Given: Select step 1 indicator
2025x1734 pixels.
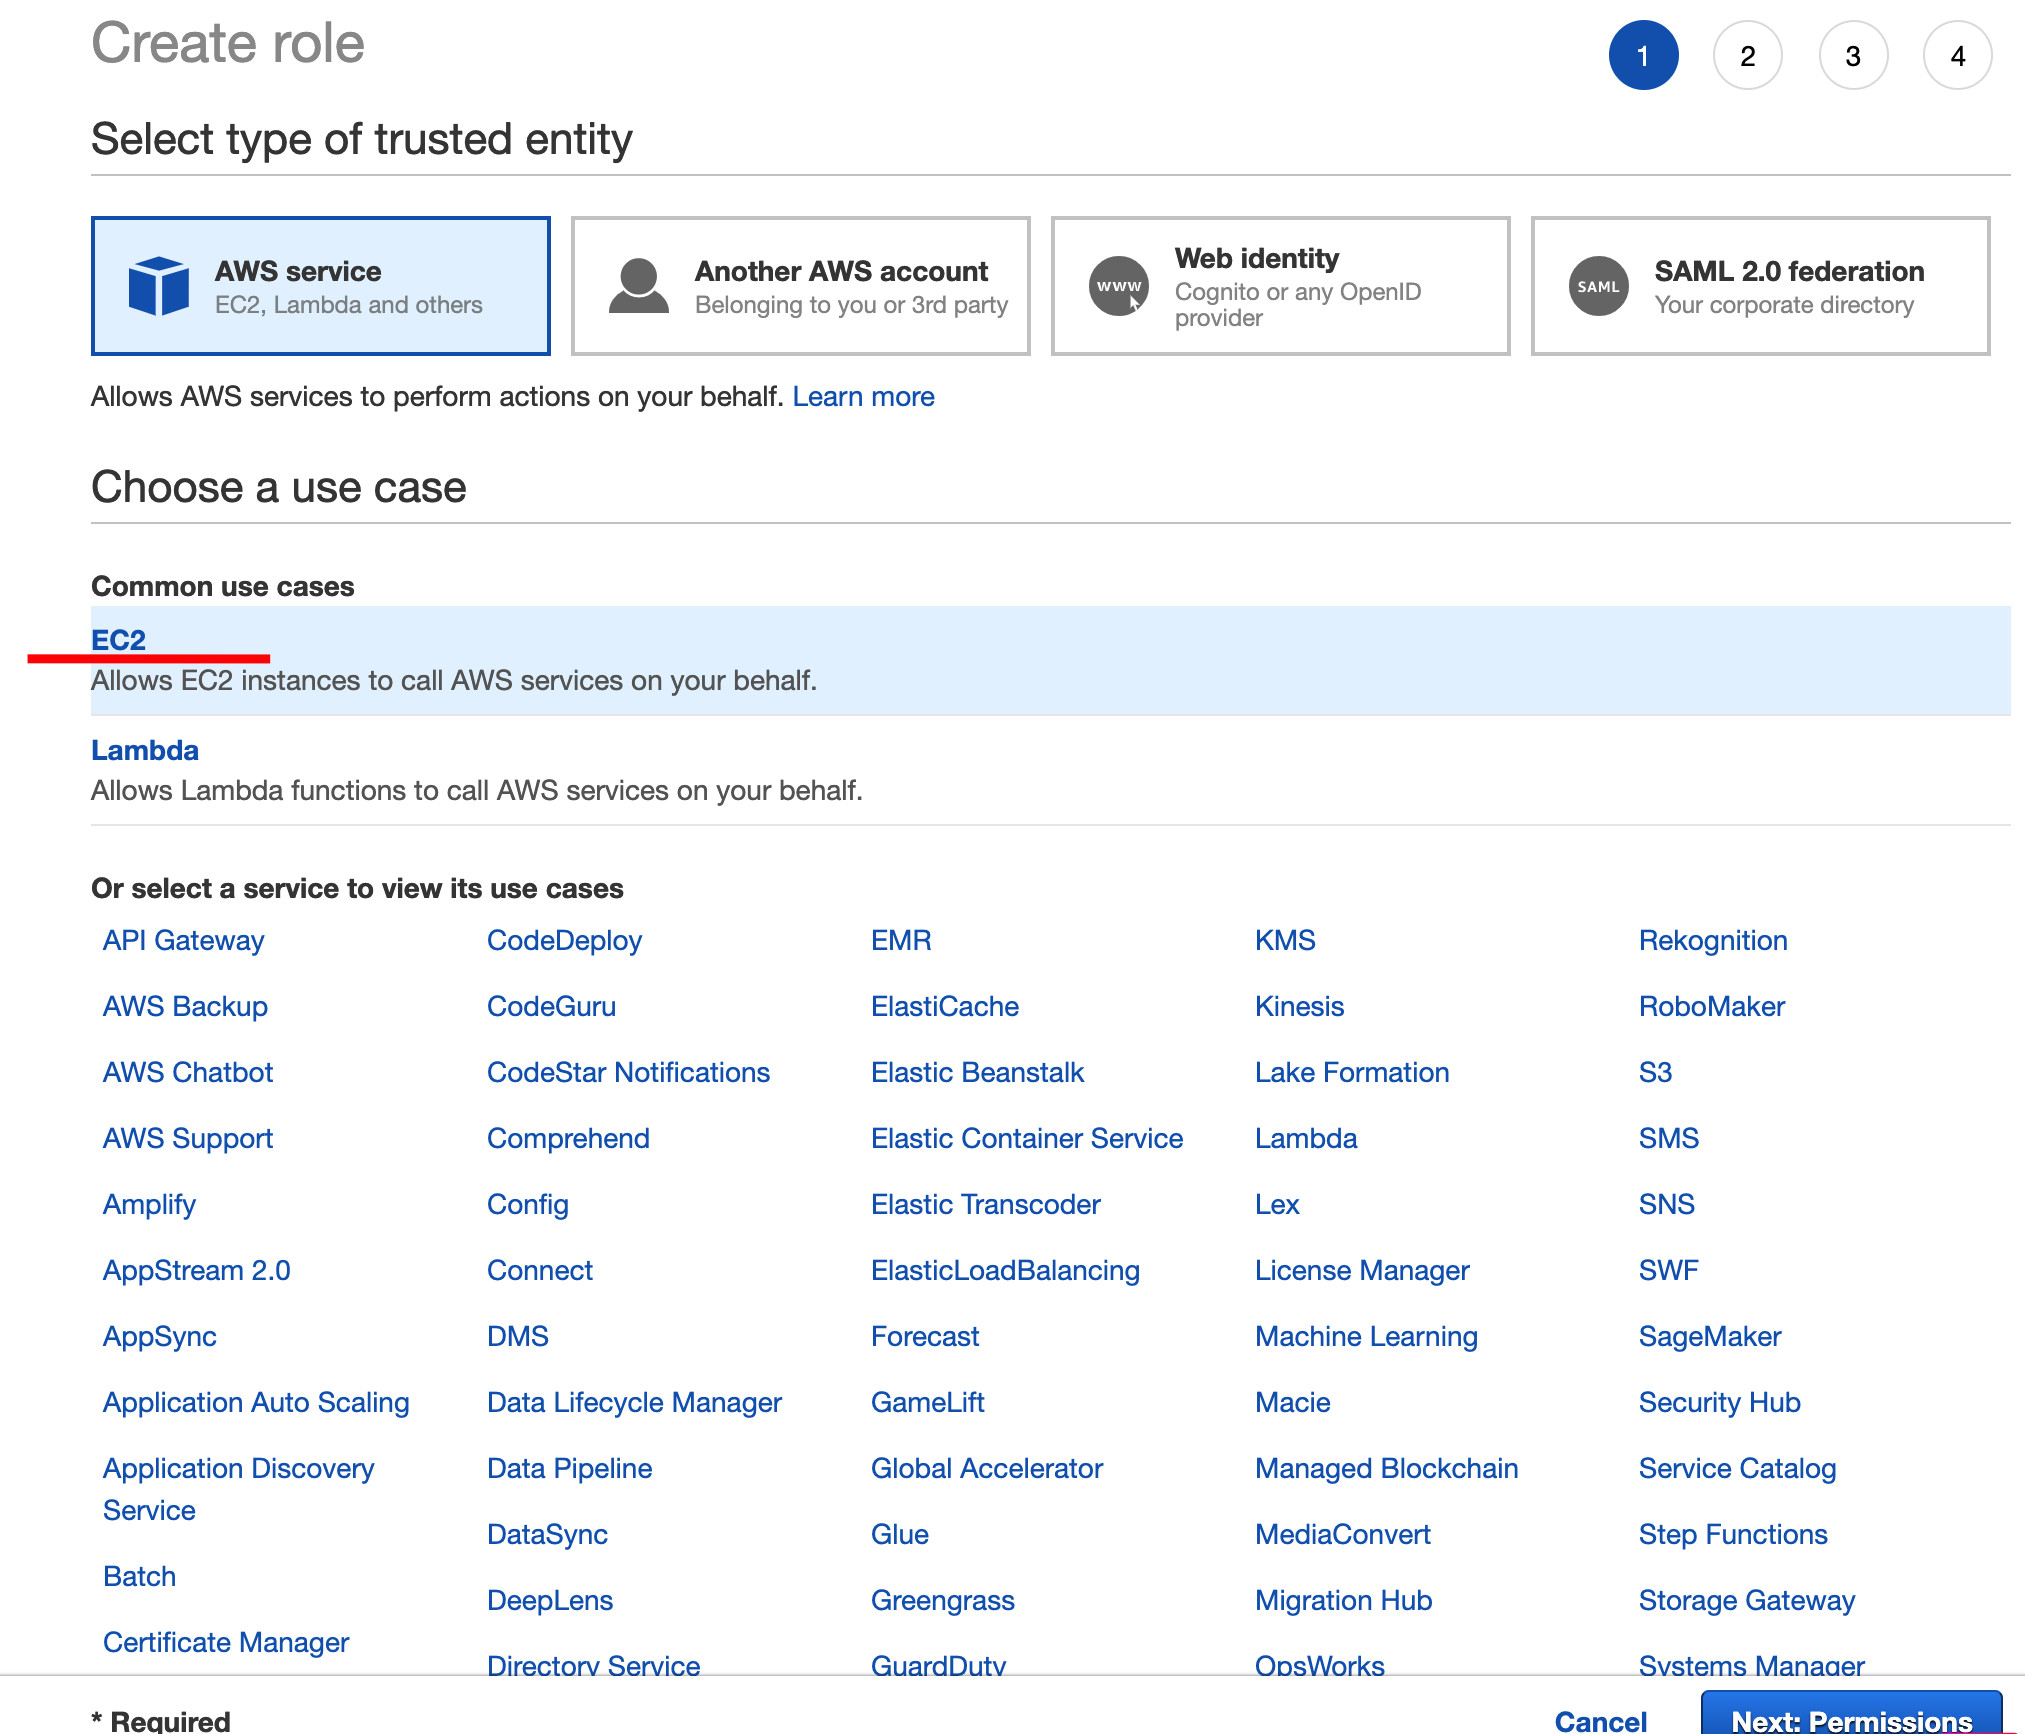Looking at the screenshot, I should (x=1643, y=56).
